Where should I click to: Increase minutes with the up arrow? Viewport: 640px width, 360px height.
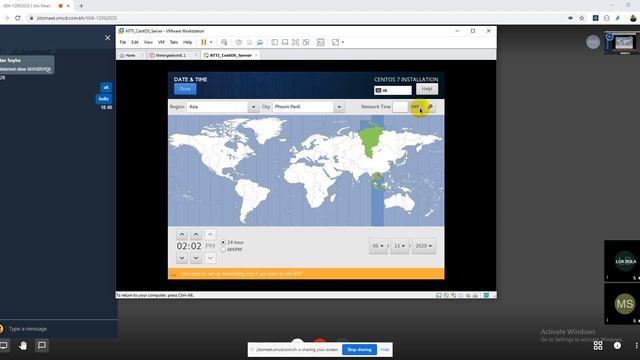[196, 234]
